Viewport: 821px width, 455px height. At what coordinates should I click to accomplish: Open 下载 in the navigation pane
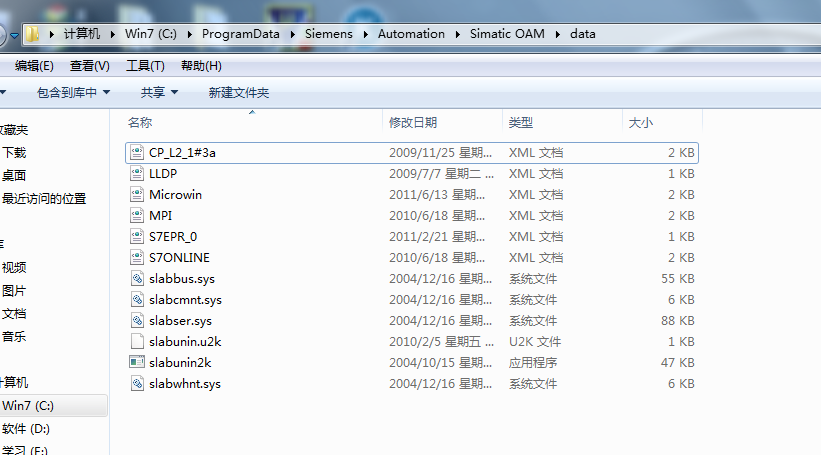[14, 152]
